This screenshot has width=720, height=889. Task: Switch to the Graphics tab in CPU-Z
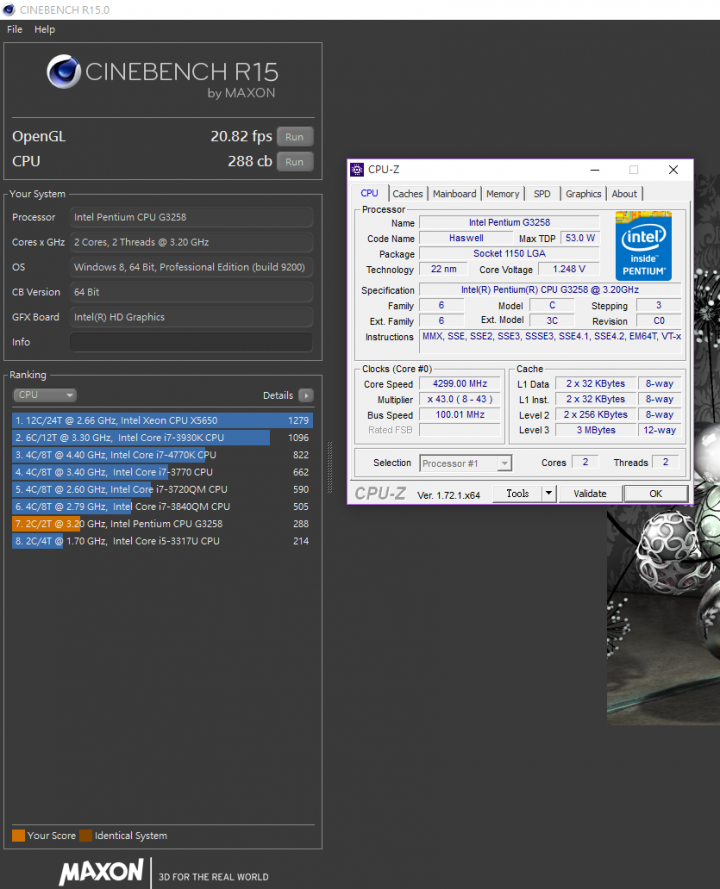coord(583,194)
